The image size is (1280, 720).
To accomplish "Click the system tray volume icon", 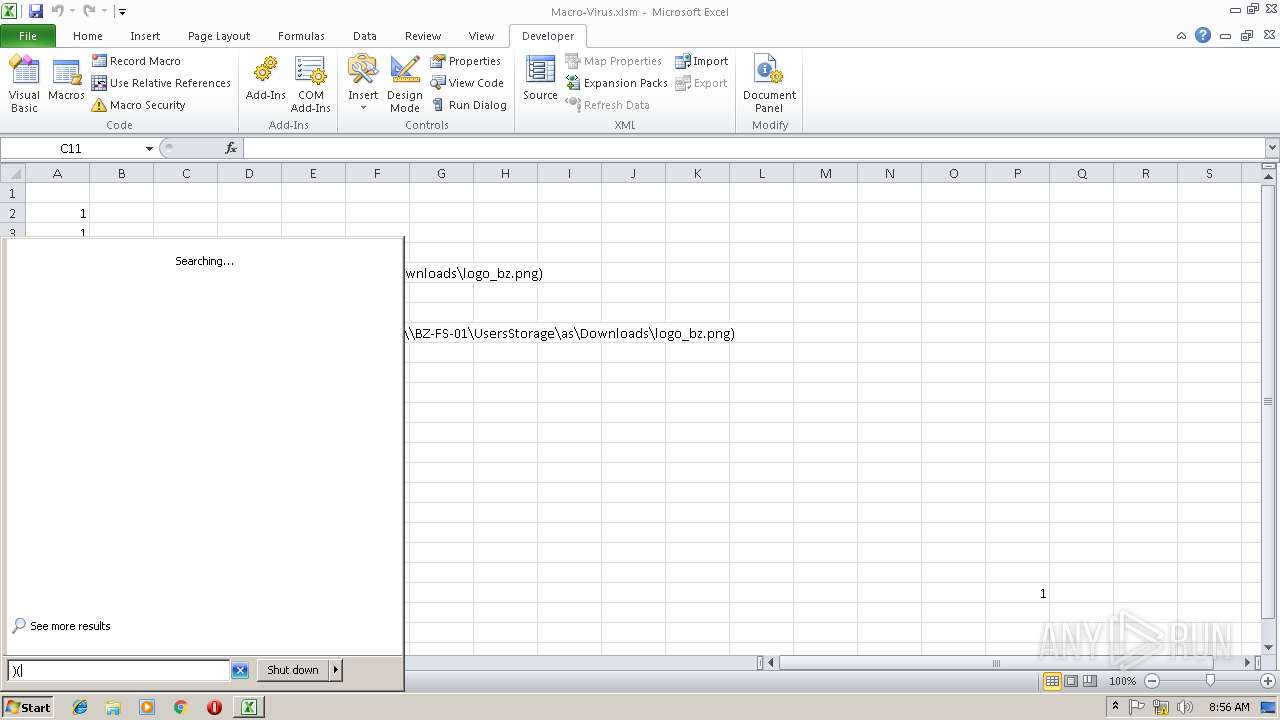I will coord(1185,707).
